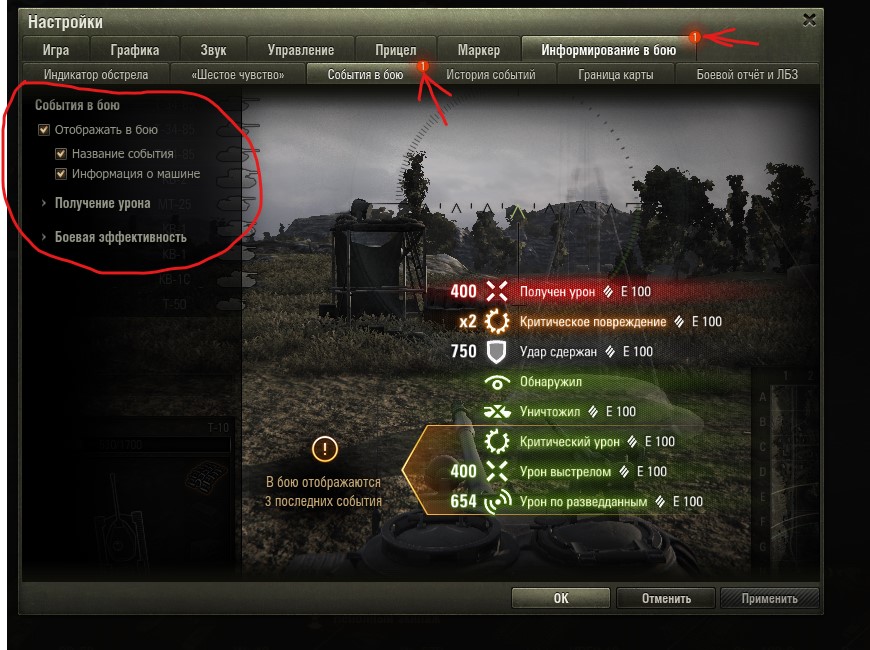The image size is (870, 650).
Task: Click the green gear icon for Критический урон
Action: 497,442
